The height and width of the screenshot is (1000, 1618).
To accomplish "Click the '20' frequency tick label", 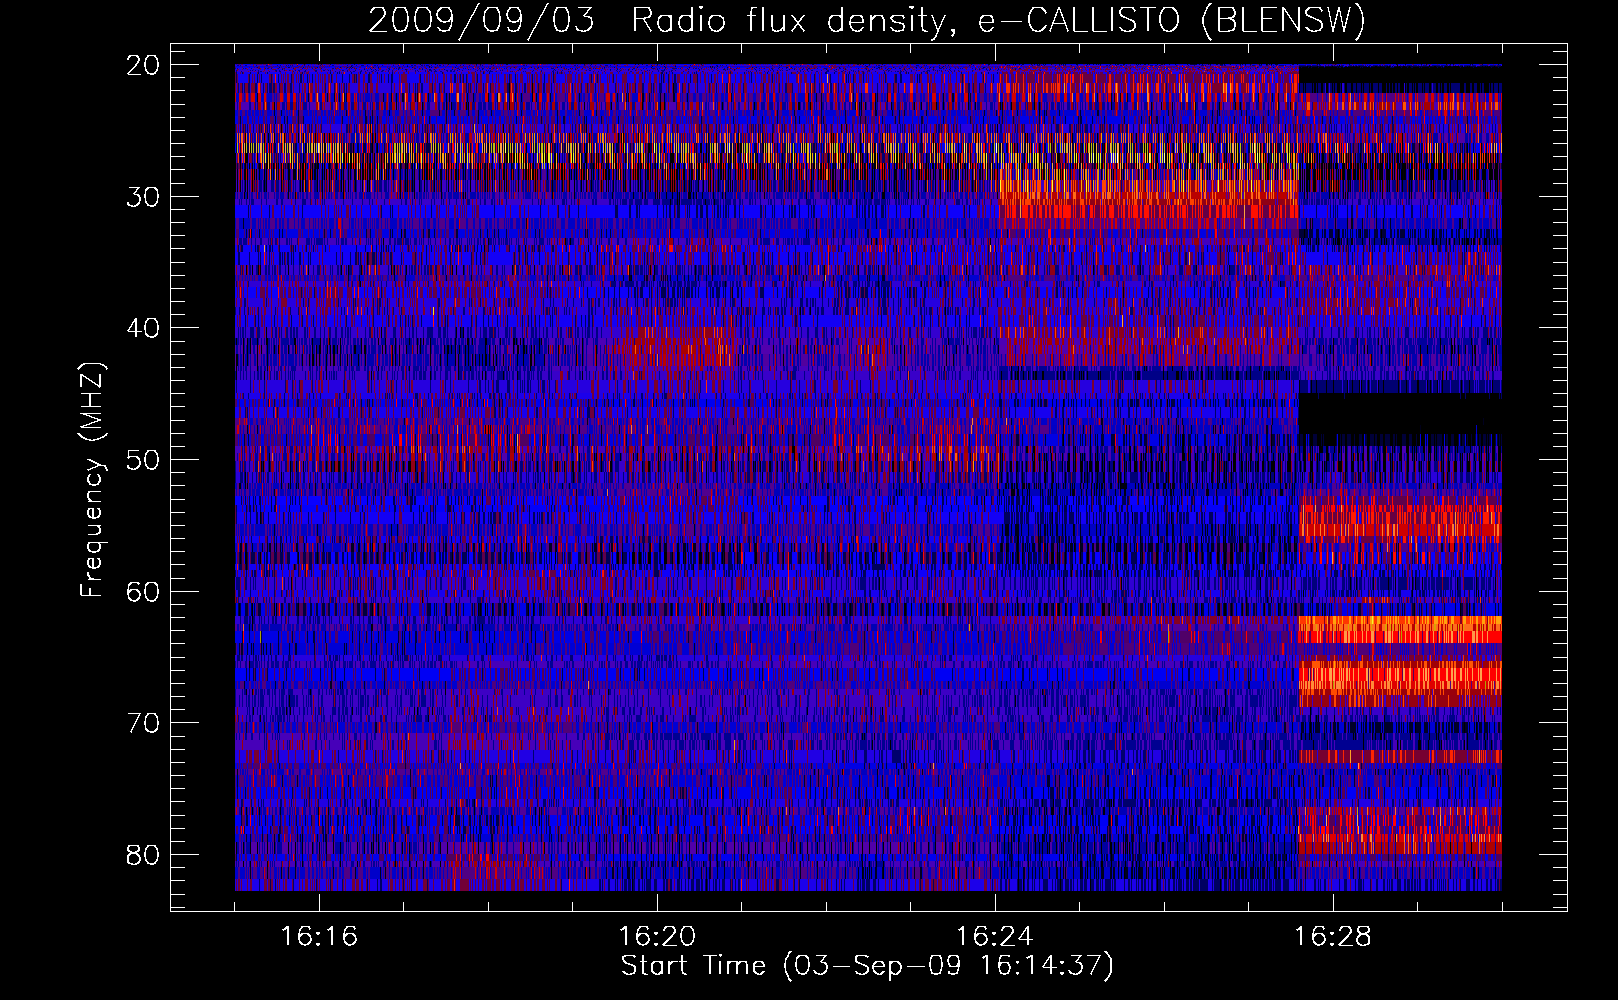I will click(143, 65).
